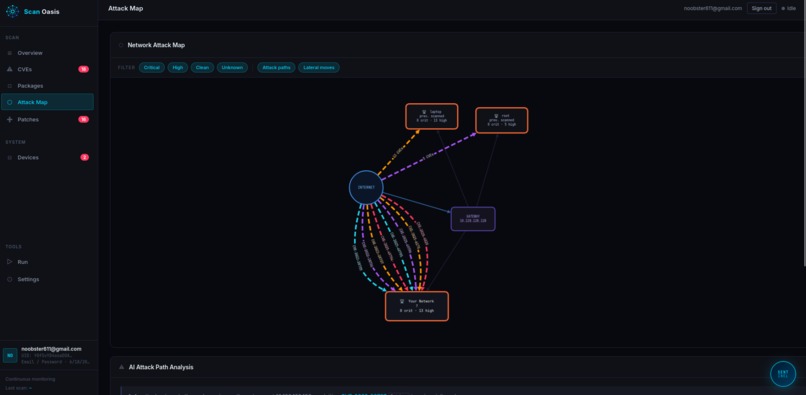Click the AI Attack Path Analysis heading
The image size is (806, 395).
[x=161, y=367]
